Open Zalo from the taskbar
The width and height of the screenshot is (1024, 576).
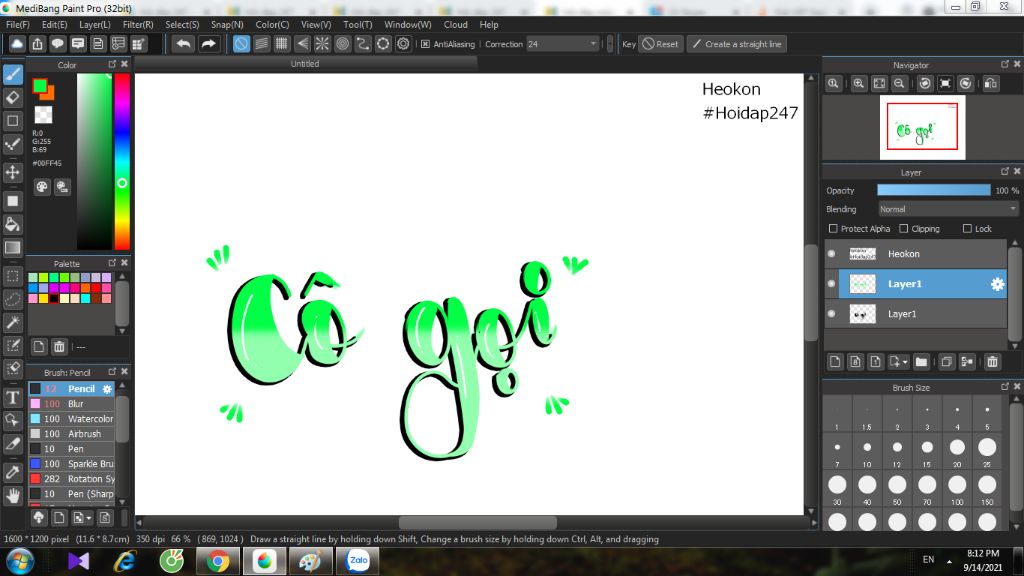point(358,561)
